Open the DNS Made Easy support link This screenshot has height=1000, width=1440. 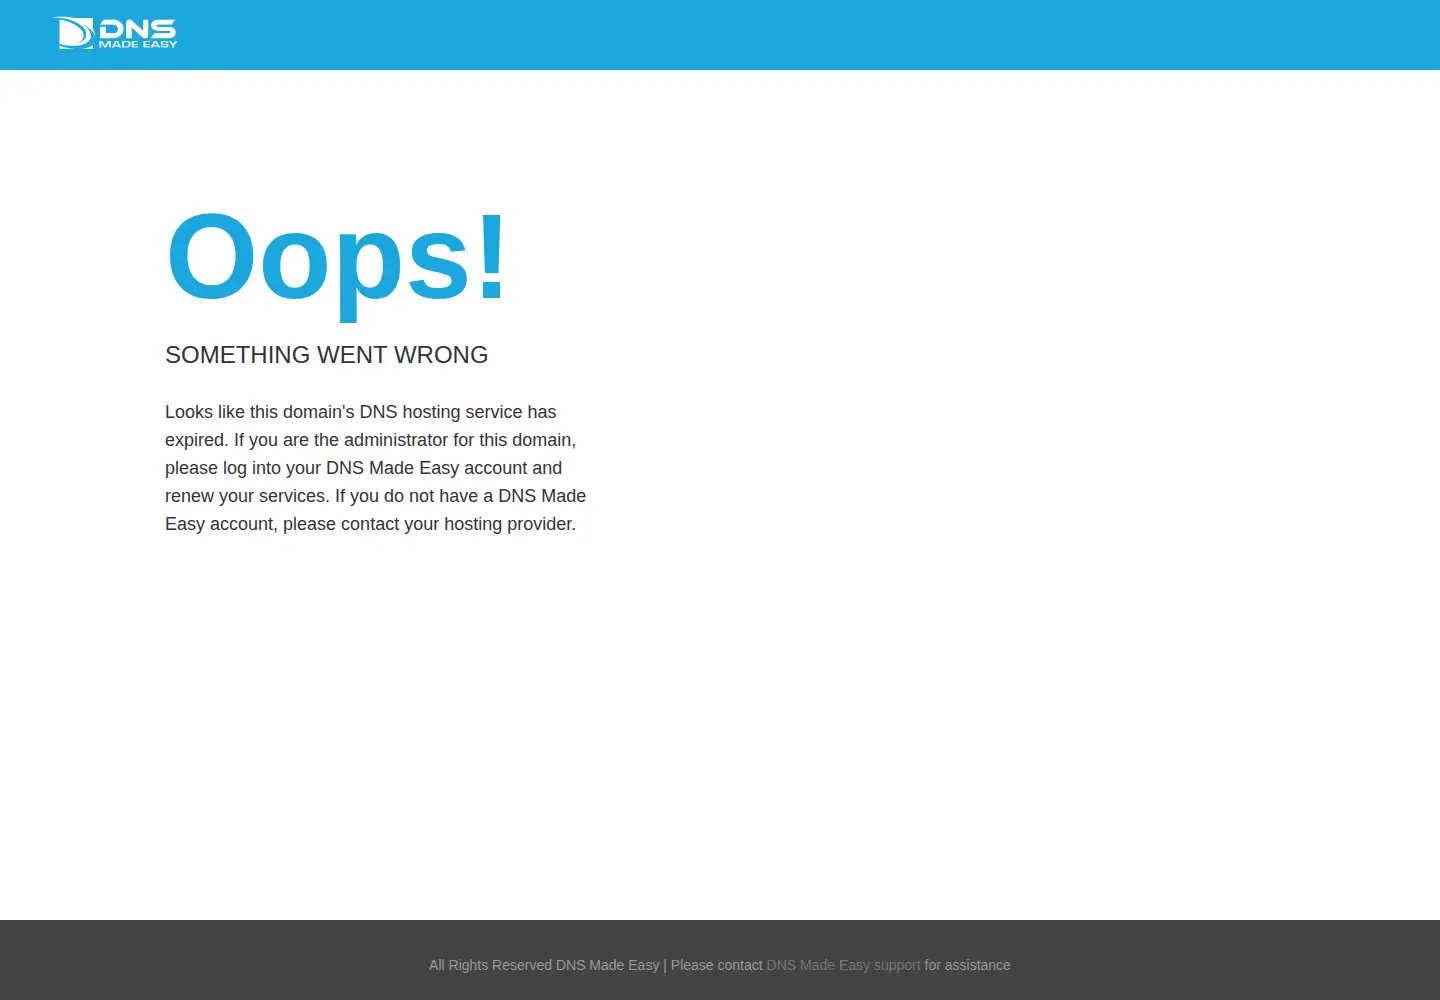coord(843,965)
